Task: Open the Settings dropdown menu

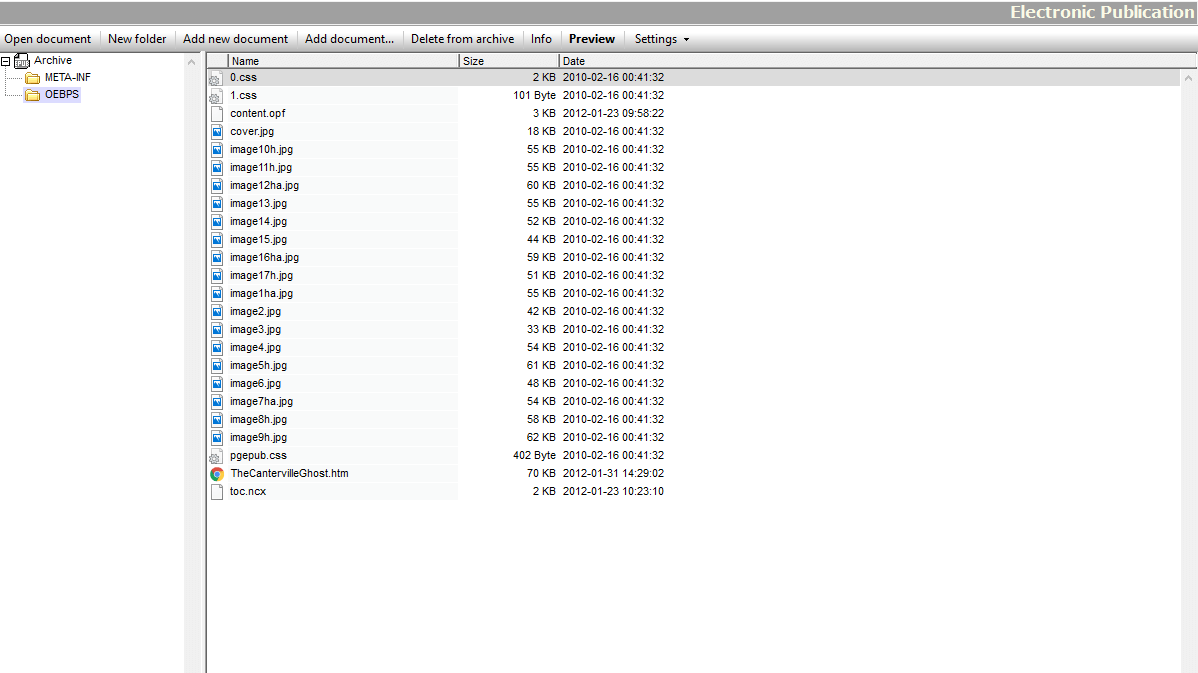Action: (662, 39)
